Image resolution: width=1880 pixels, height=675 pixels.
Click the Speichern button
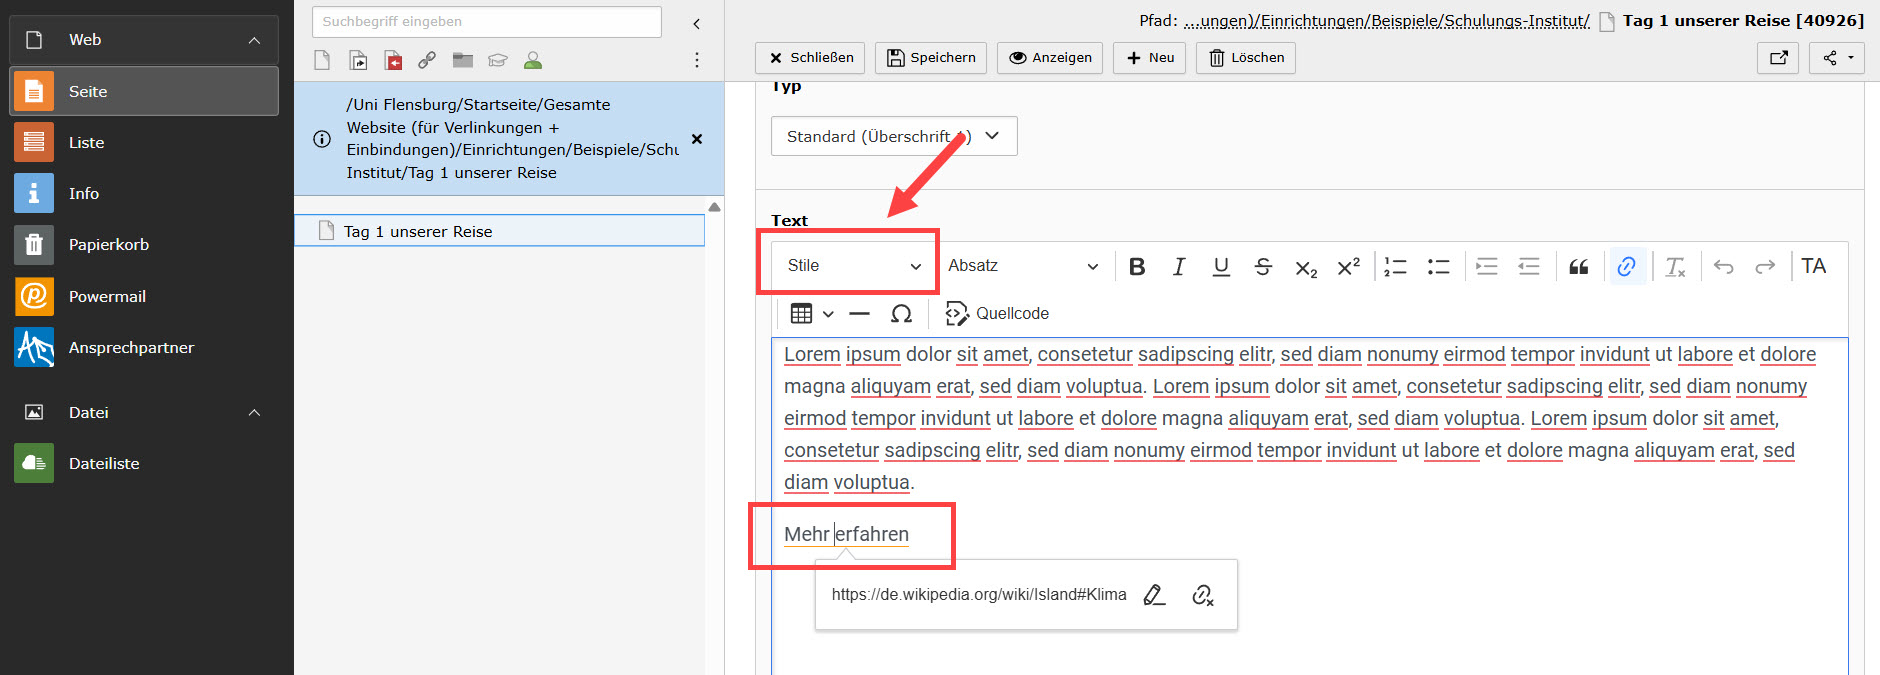931,58
